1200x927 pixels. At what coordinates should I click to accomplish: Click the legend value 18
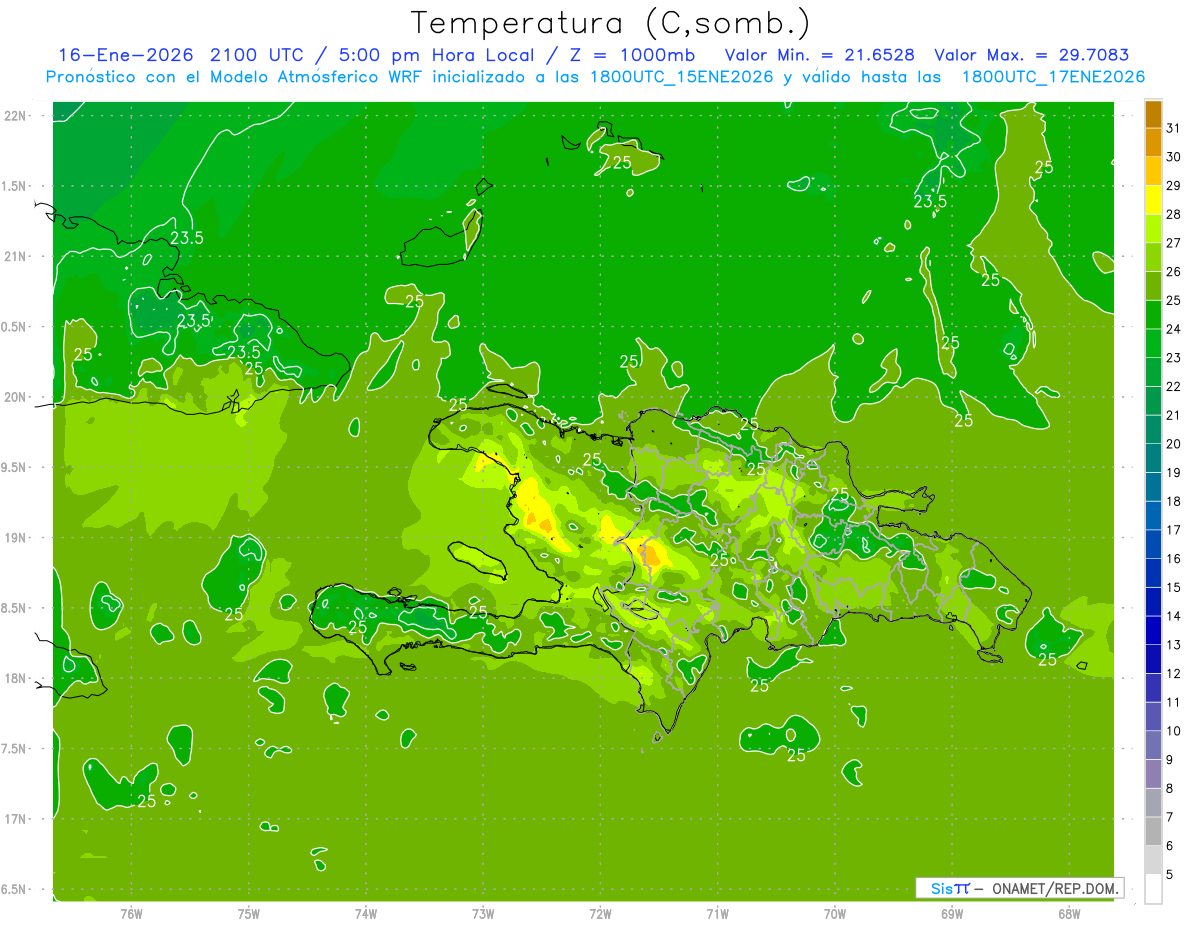(x=1174, y=501)
